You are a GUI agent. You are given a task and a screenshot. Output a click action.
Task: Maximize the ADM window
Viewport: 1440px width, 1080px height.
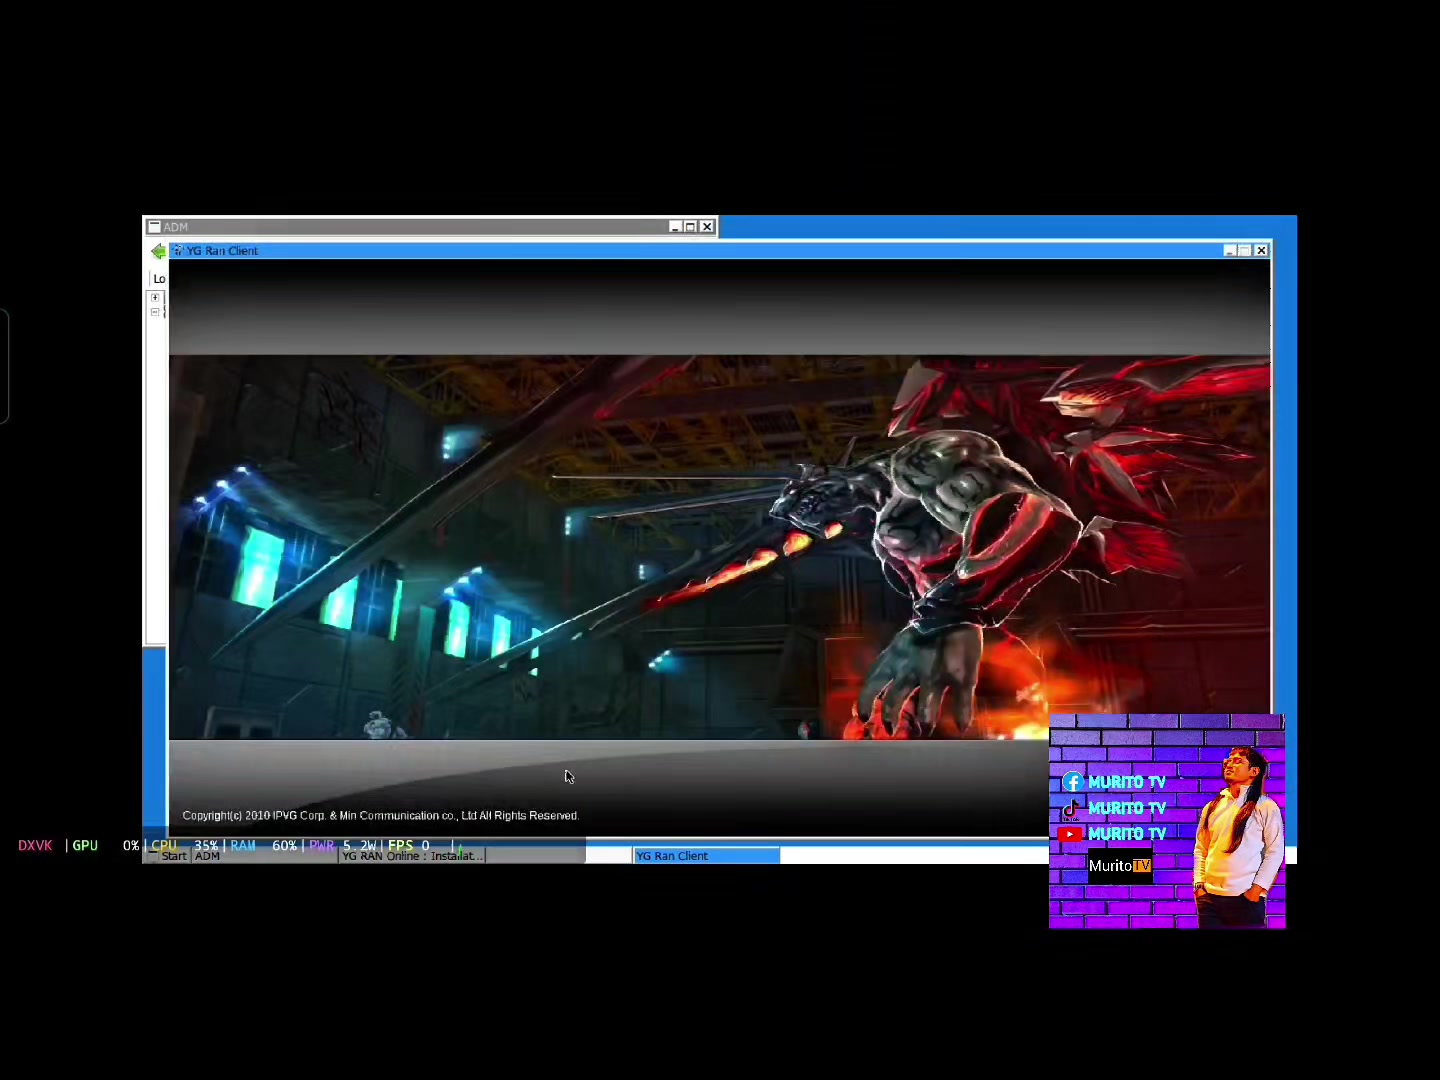690,227
